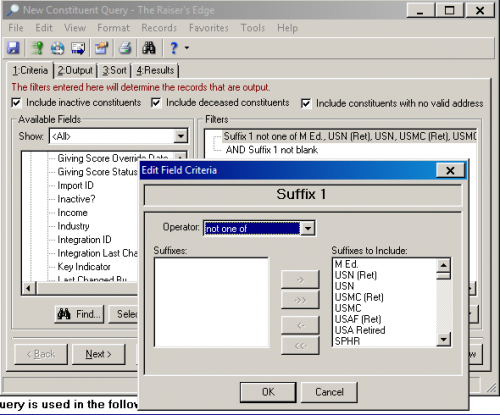Select filter 'AND Suffix 1 not blank'
Image resolution: width=500 pixels, height=415 pixels.
point(272,150)
